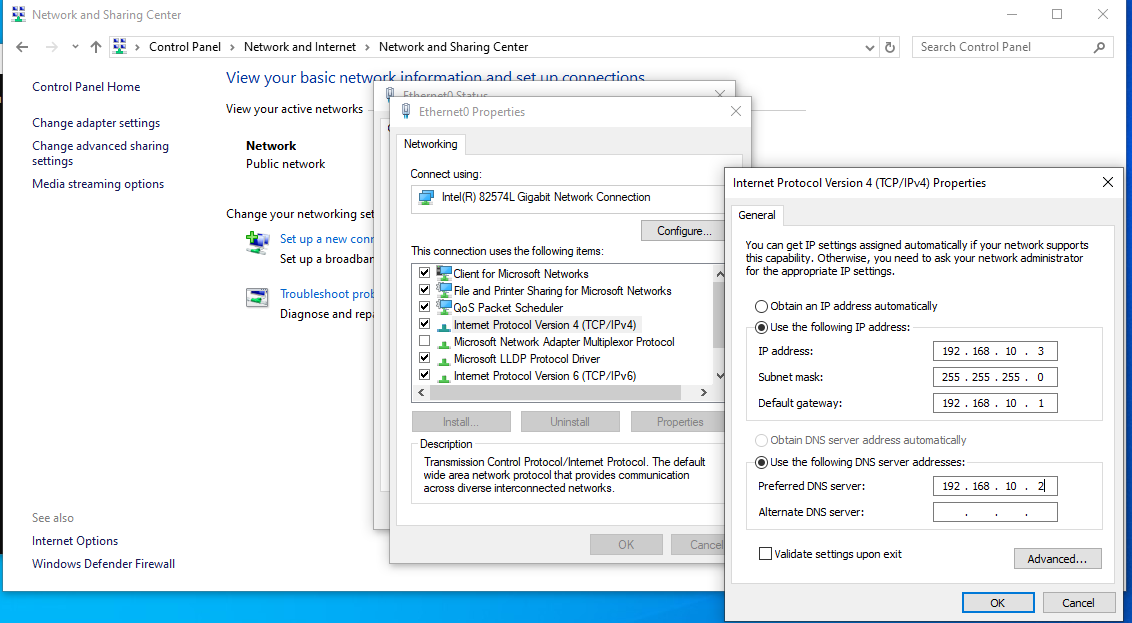Open Control Panel Home link
Viewport: 1132px width, 623px height.
pyautogui.click(x=86, y=87)
